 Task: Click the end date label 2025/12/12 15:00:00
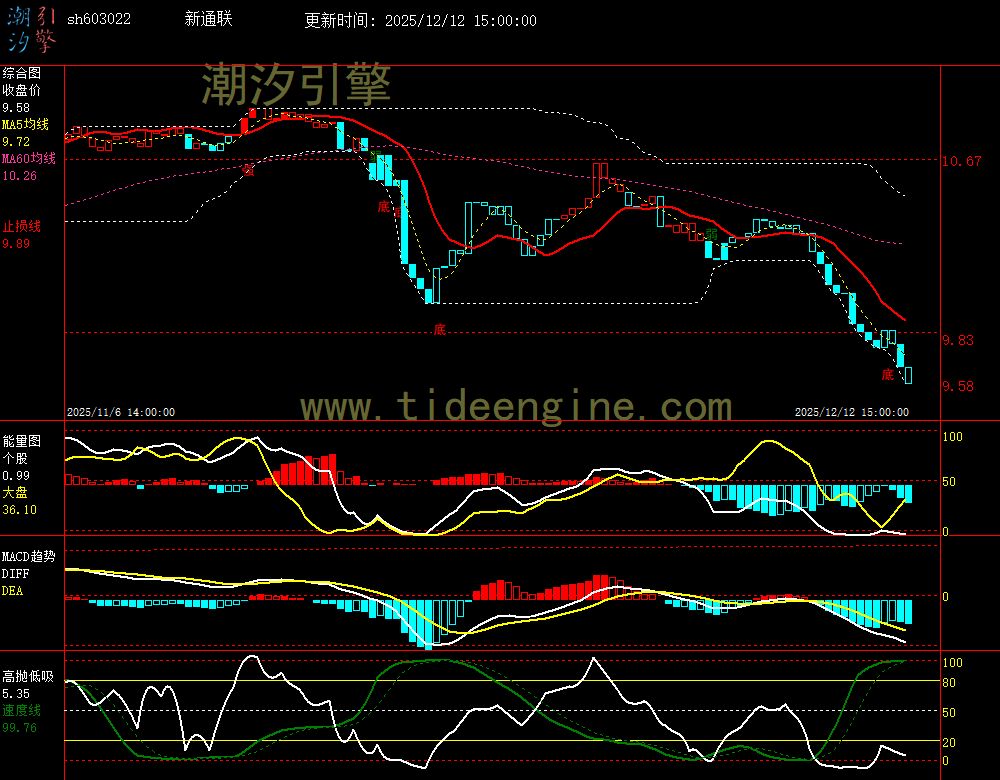(851, 412)
